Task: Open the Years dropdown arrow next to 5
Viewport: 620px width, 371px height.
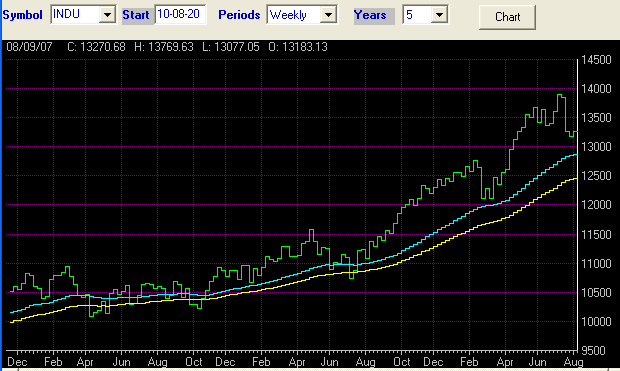Action: coord(439,15)
